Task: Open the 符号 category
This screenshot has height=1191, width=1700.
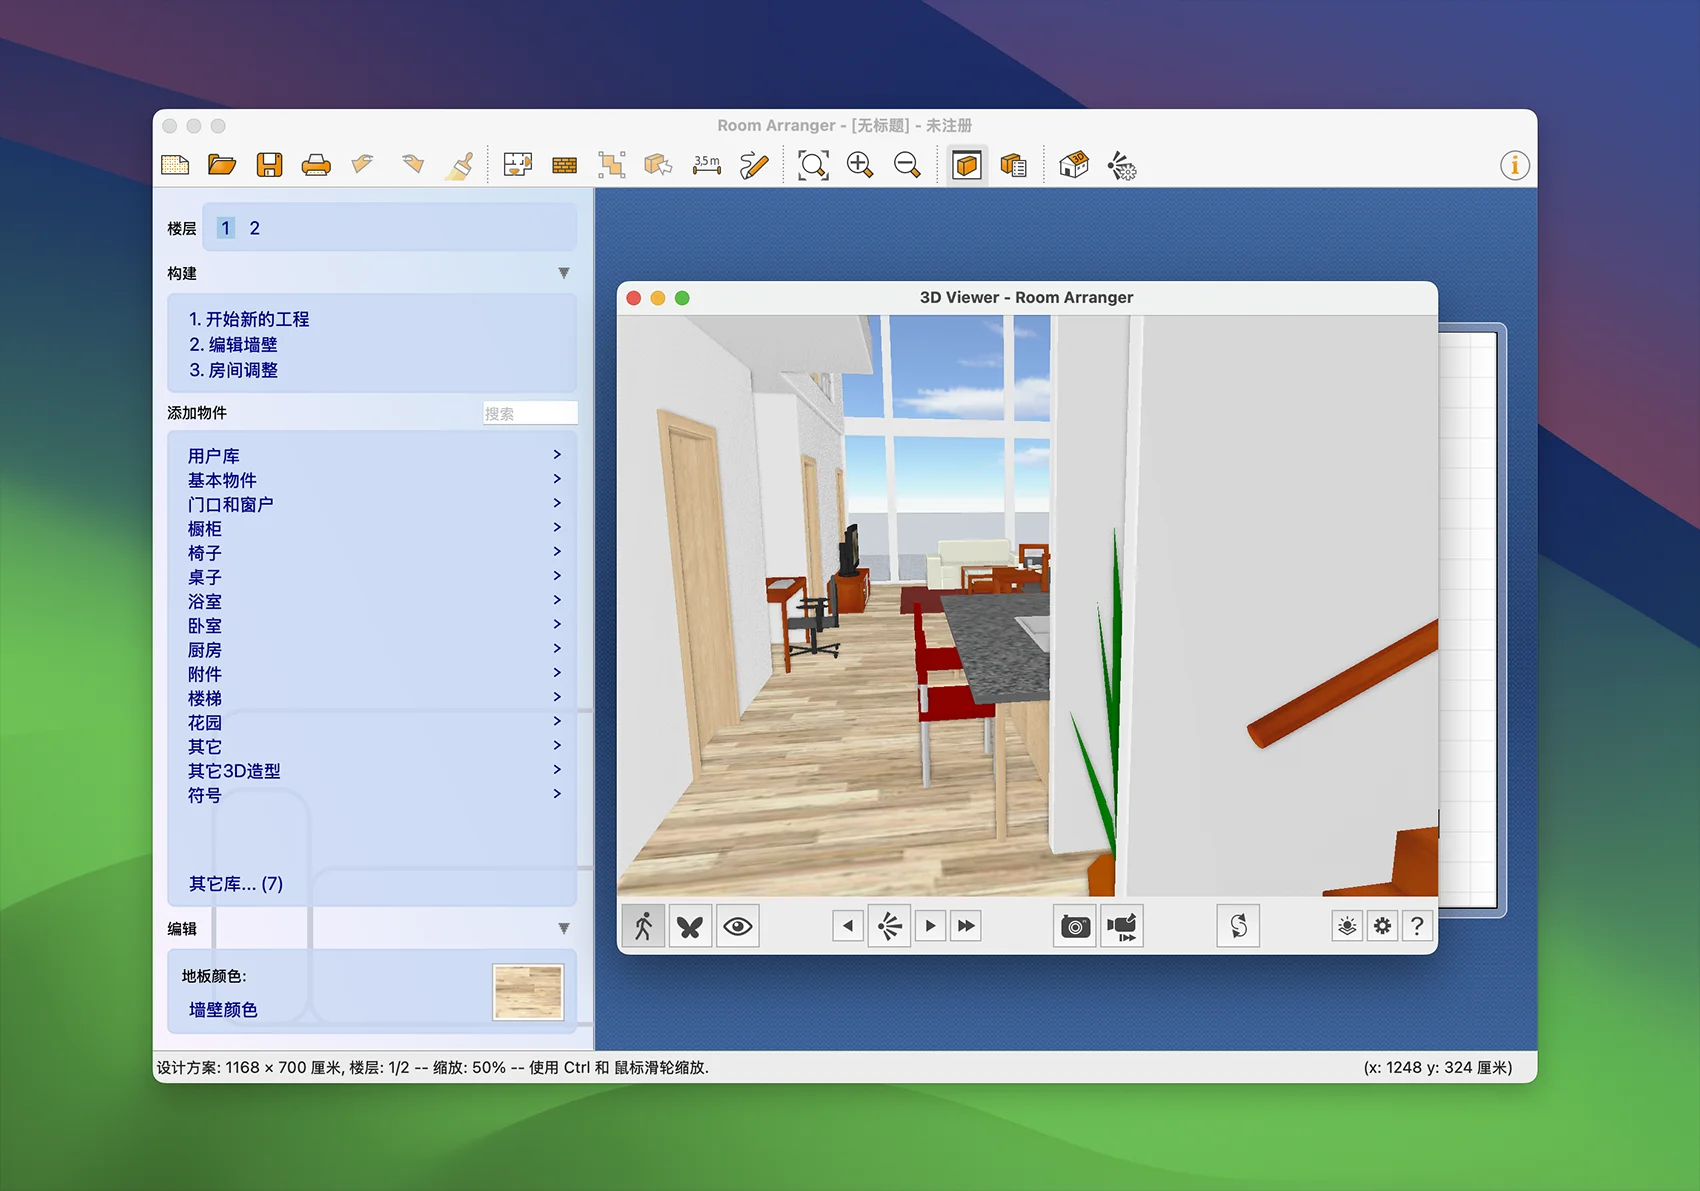Action: point(374,795)
